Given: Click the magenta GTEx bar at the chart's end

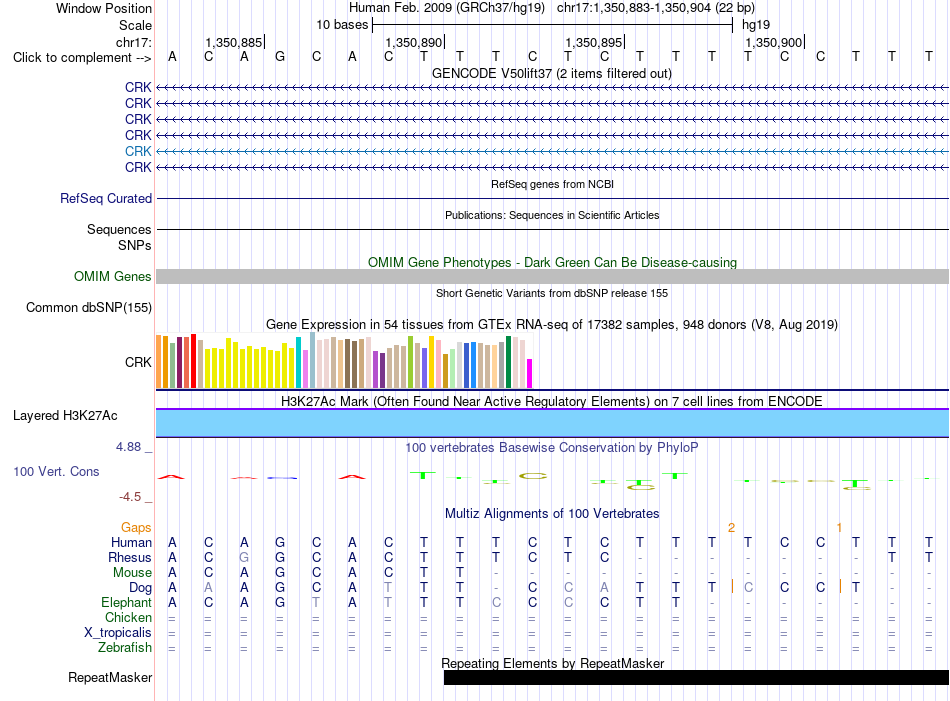Looking at the screenshot, I should pos(530,374).
